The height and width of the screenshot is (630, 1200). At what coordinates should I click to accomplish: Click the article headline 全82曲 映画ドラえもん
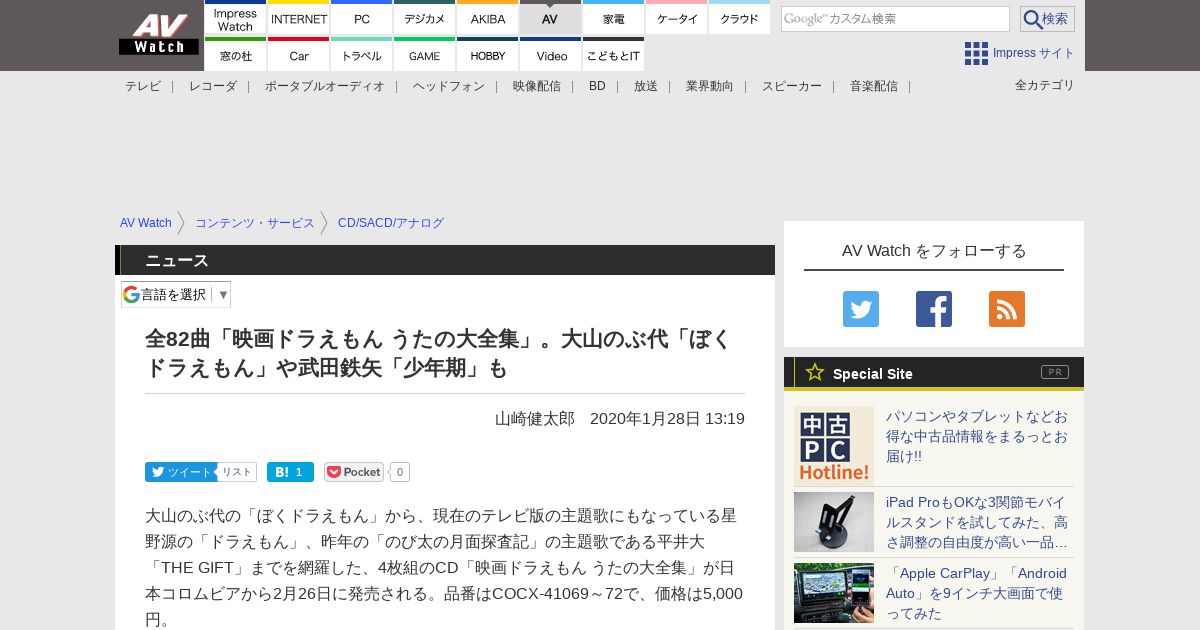(x=439, y=353)
